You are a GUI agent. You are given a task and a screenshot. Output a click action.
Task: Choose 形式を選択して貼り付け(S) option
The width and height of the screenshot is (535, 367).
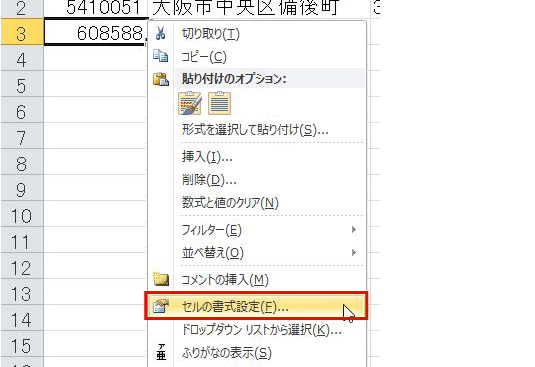coord(255,130)
